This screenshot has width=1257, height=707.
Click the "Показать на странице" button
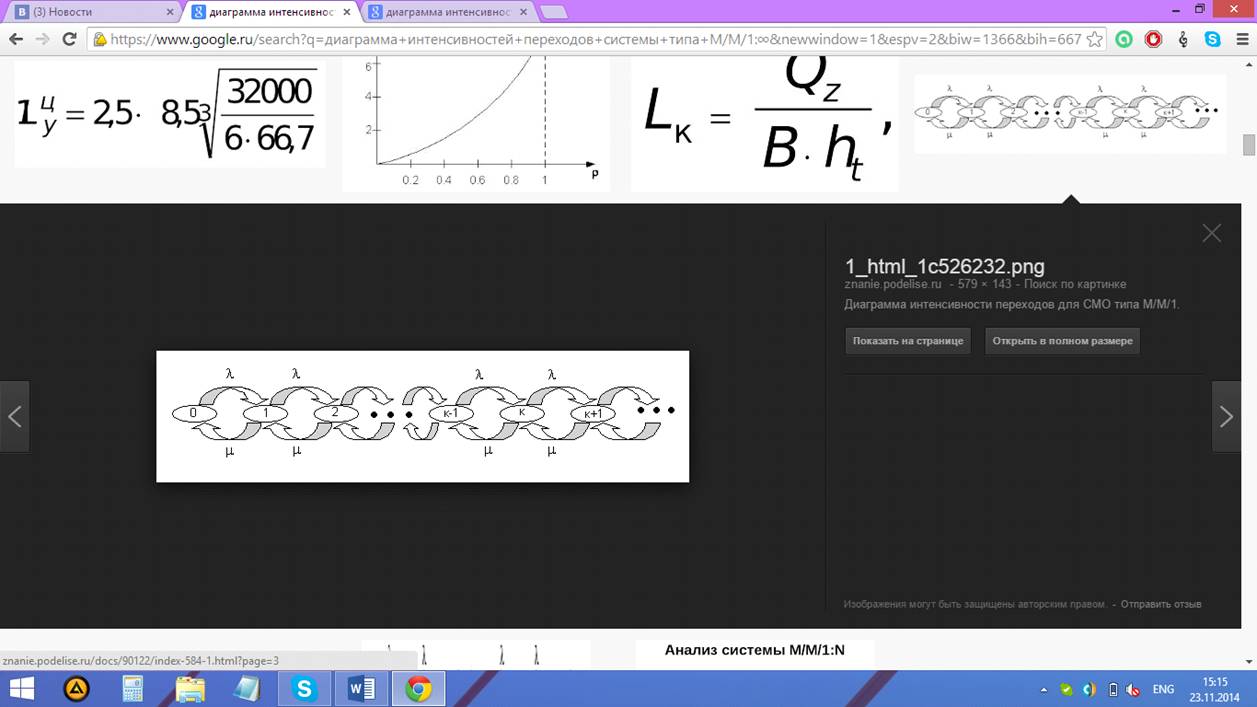[907, 341]
